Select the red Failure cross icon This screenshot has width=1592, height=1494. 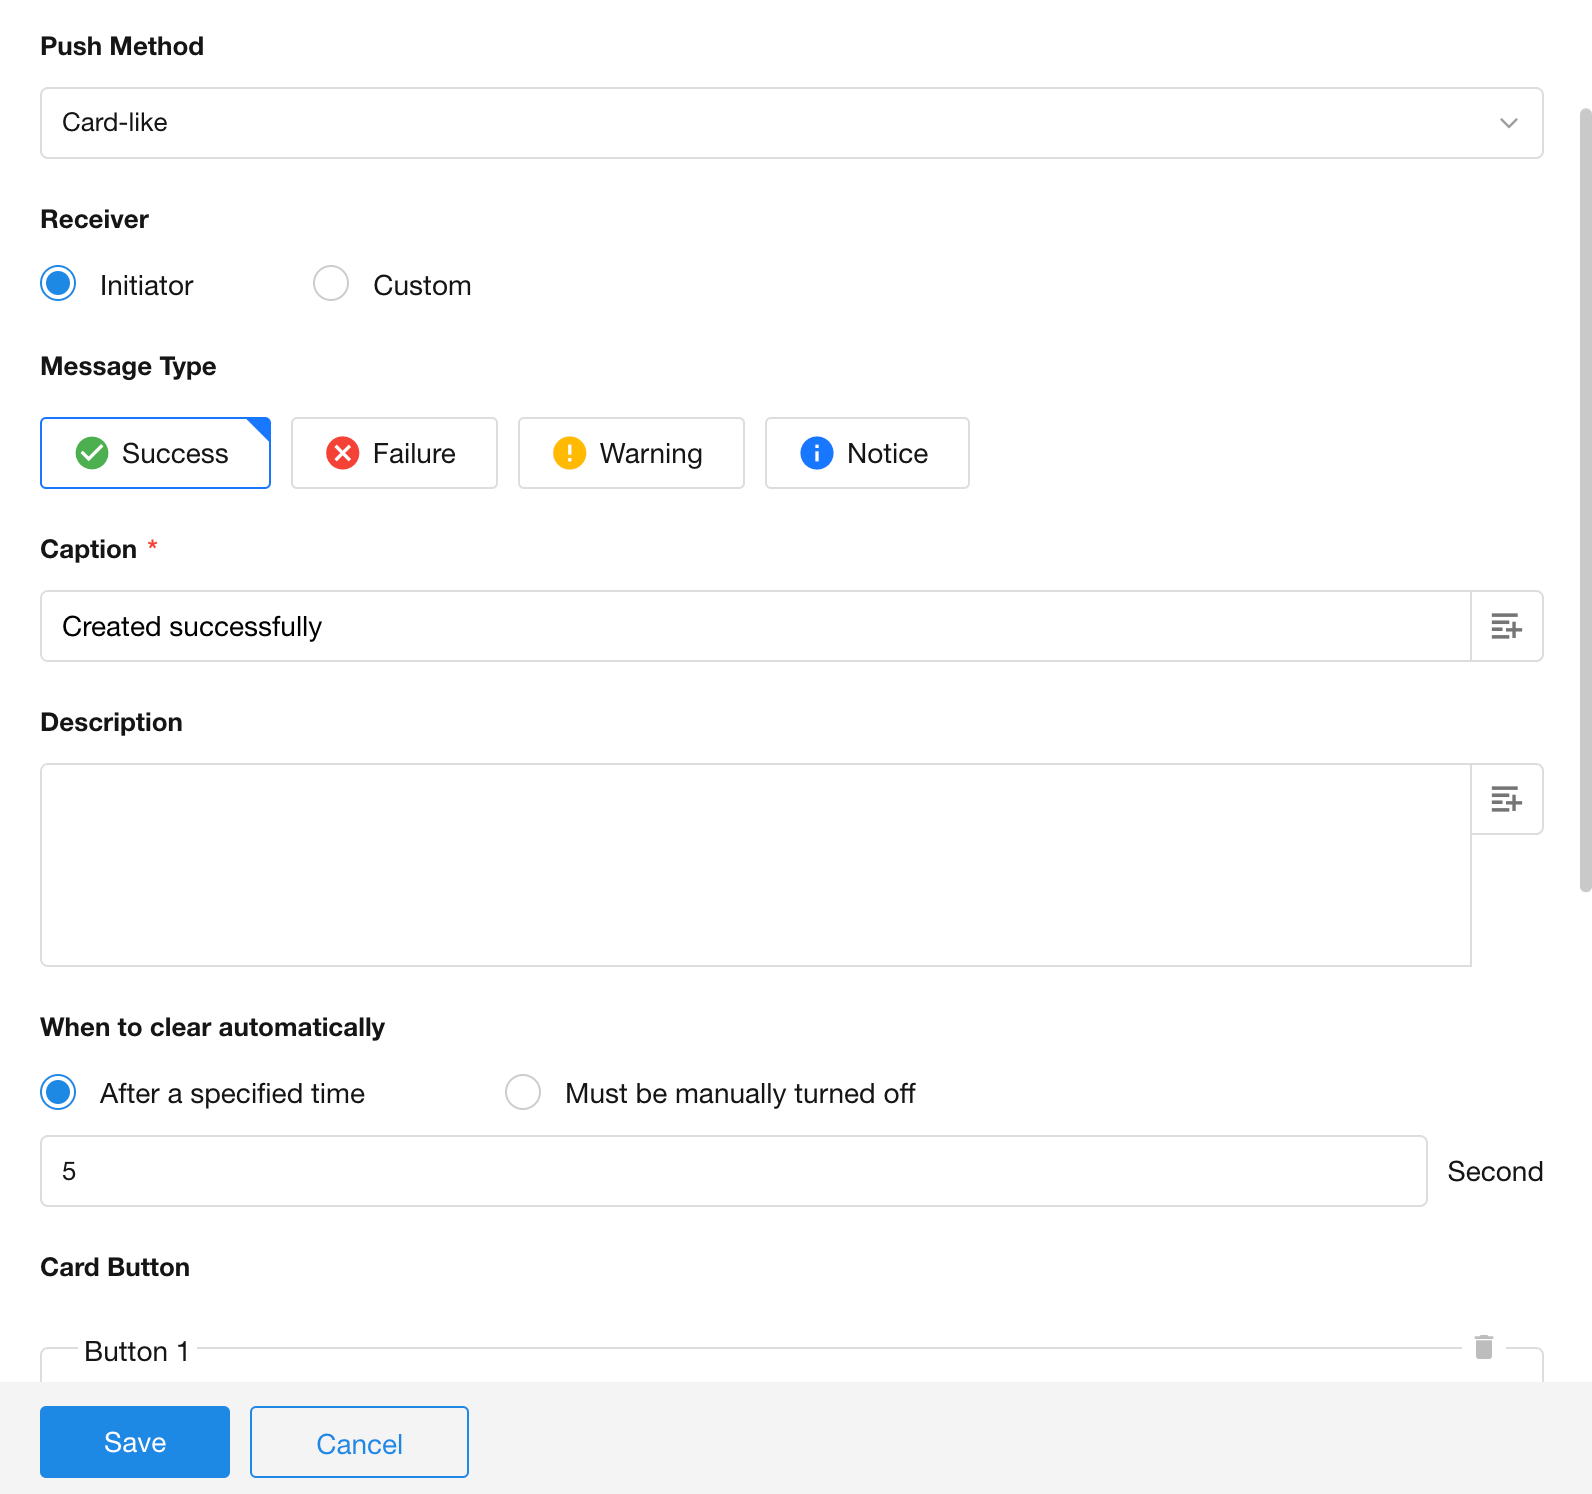(x=343, y=453)
